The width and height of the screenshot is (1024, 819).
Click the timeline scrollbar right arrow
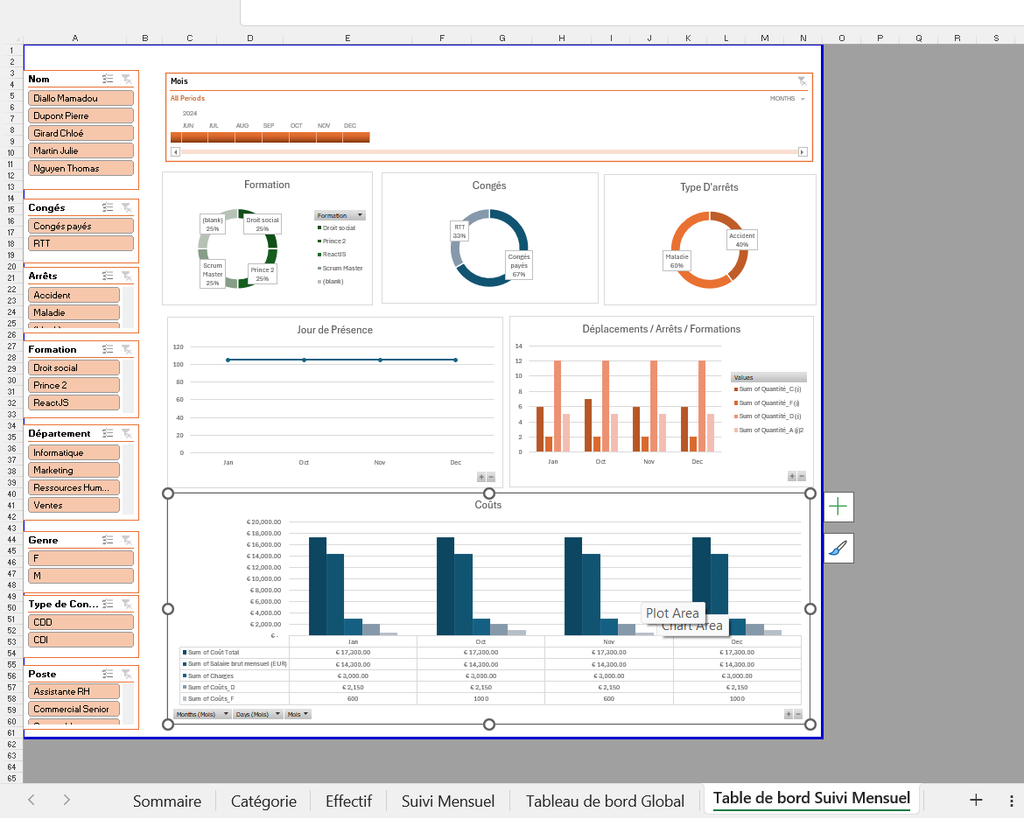(x=803, y=152)
